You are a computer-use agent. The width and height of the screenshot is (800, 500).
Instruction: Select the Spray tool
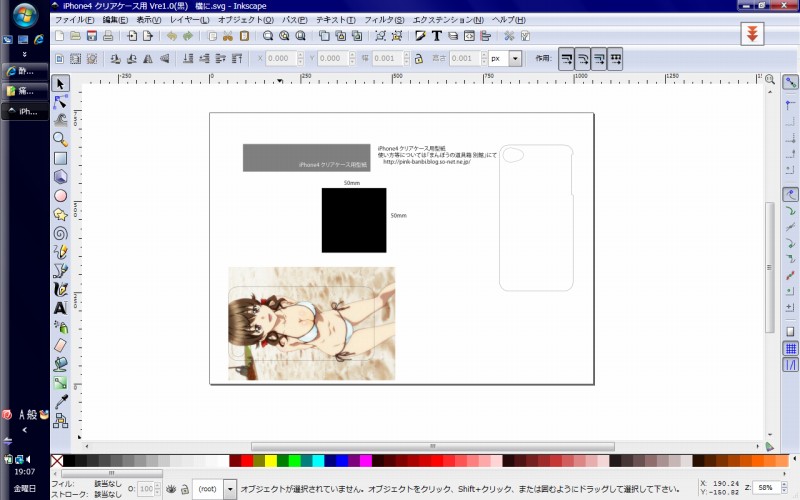pos(60,327)
